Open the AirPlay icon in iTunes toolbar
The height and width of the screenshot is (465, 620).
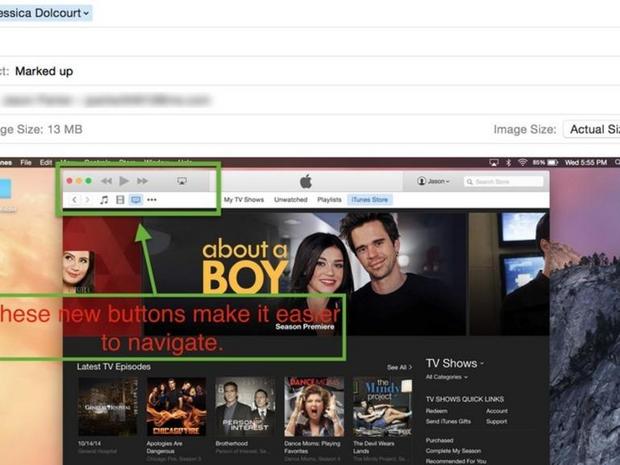(x=181, y=181)
